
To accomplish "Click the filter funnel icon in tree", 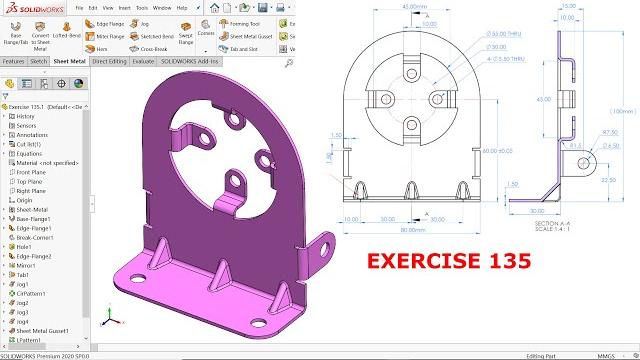I will [x=5, y=96].
